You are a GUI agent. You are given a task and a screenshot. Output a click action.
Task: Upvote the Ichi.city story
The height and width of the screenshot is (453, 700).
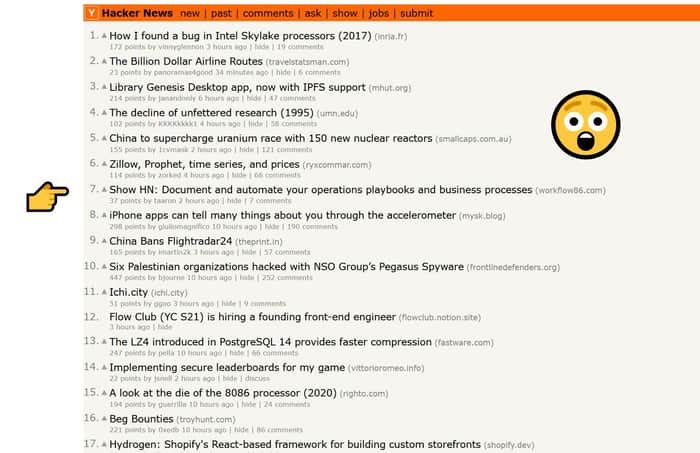[104, 292]
